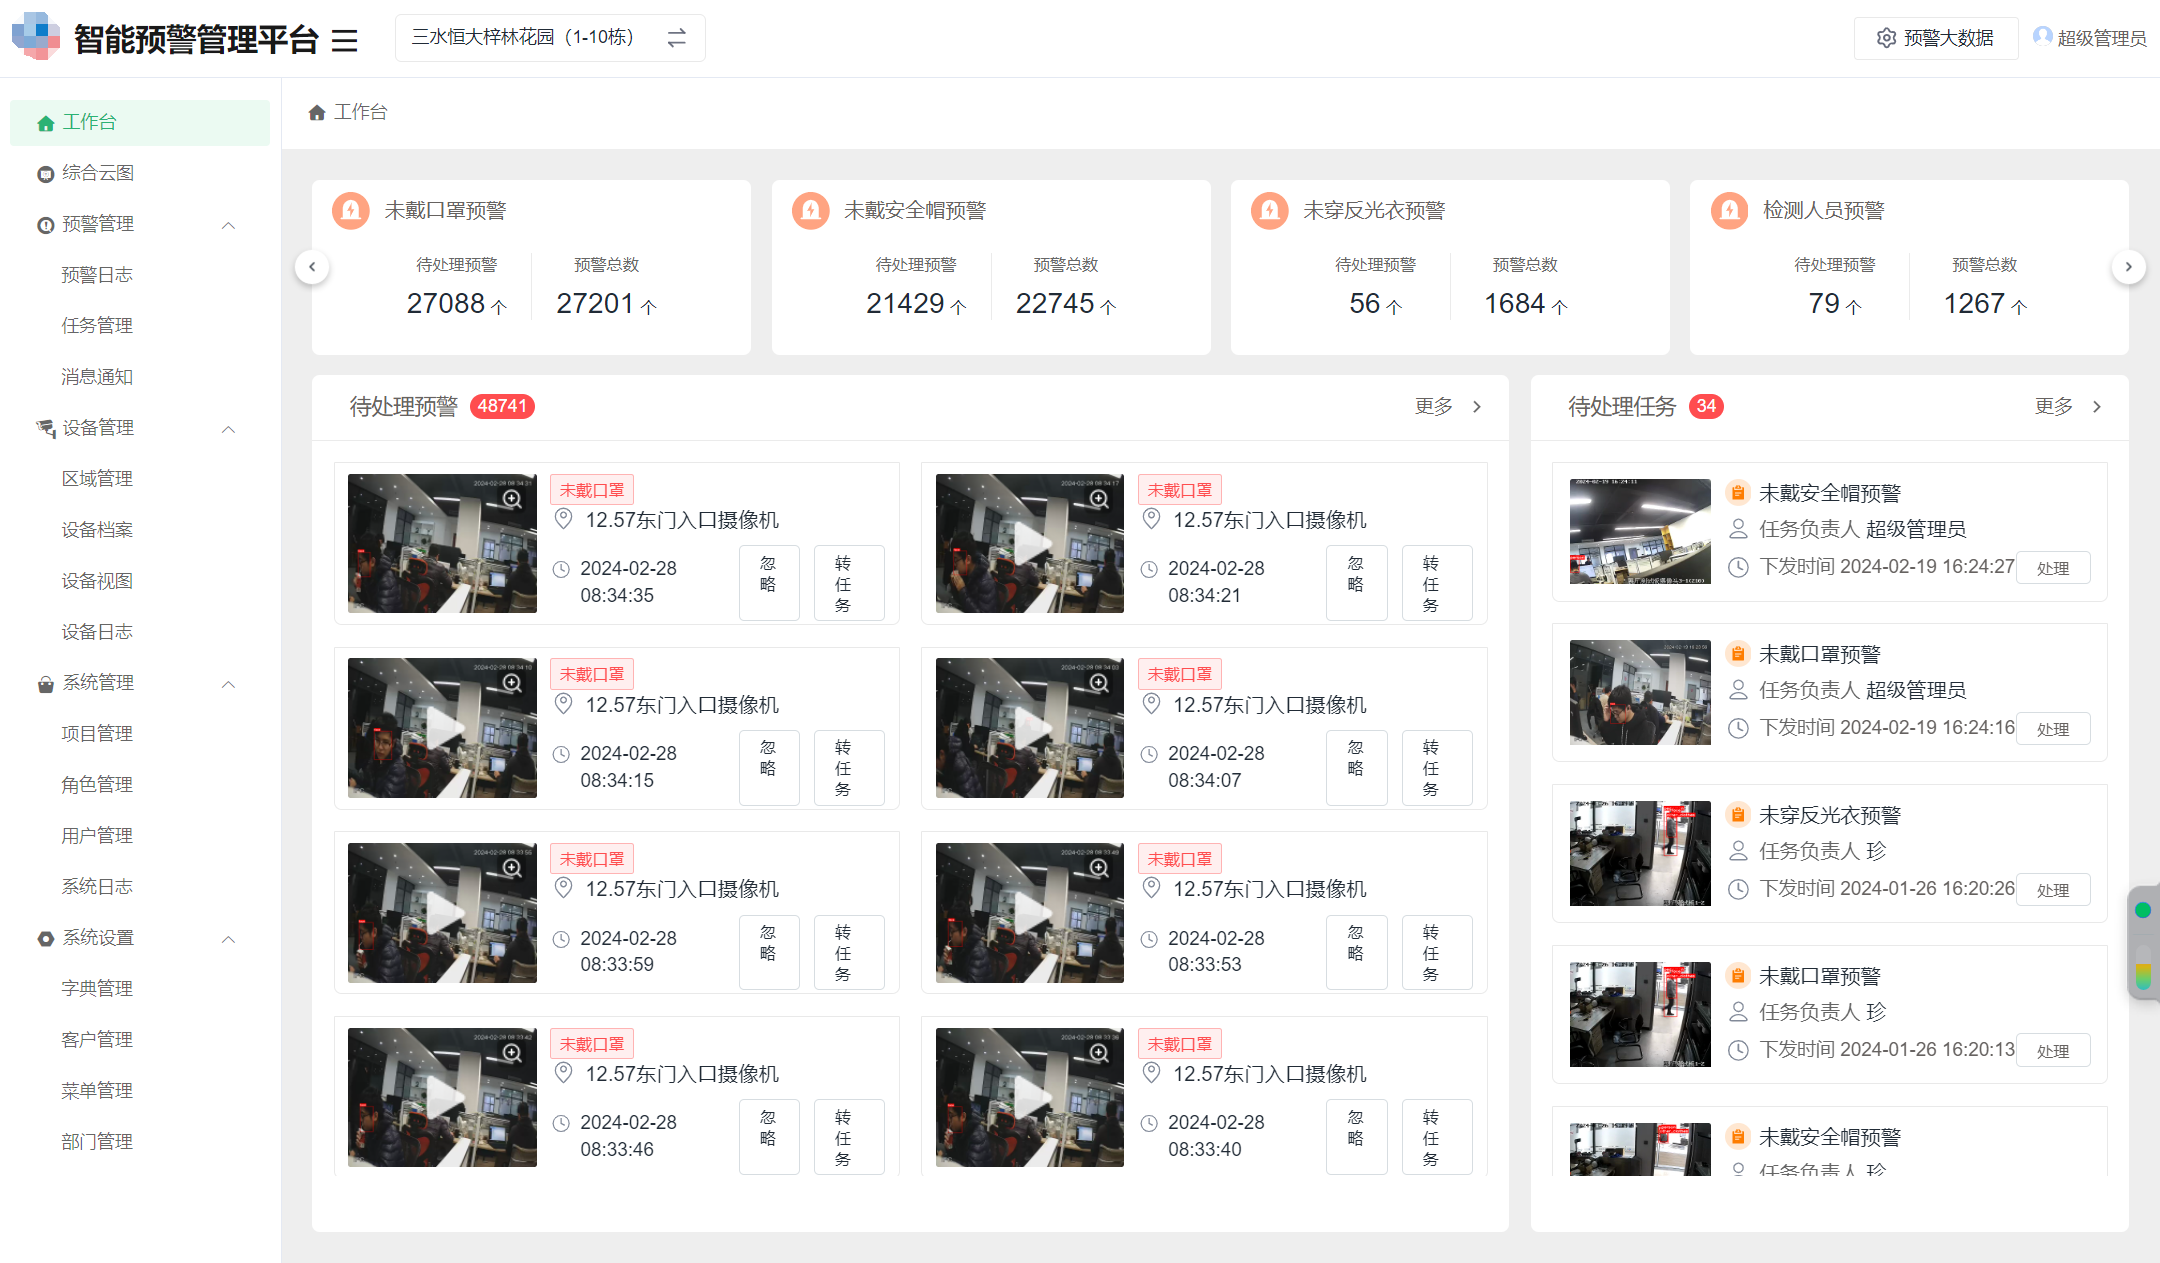Convert 08:34:35 warning to task
Screen dimensions: 2160x1263
pos(847,583)
